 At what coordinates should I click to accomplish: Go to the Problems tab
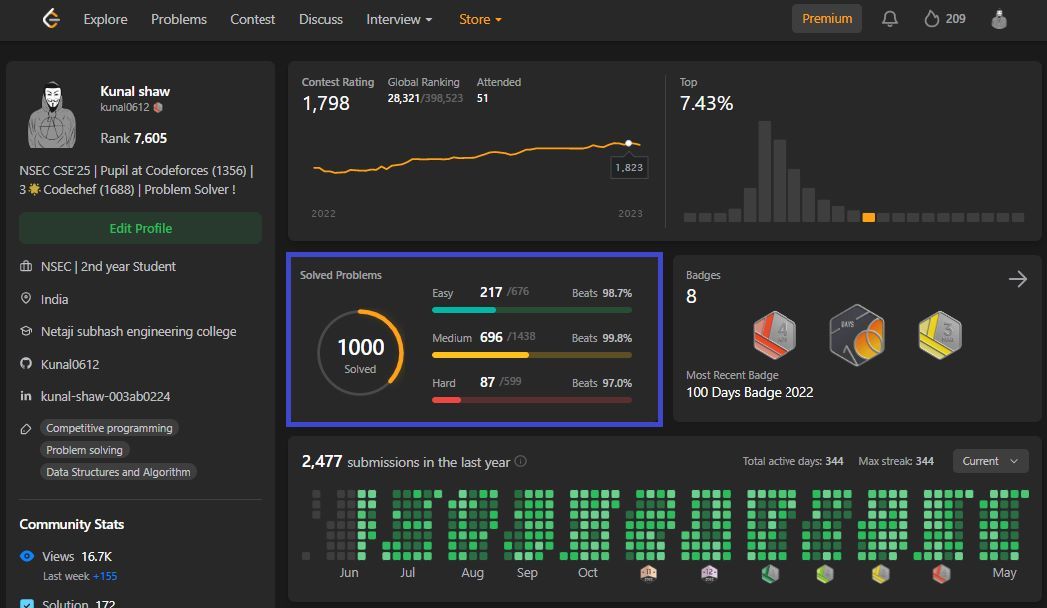(x=179, y=19)
